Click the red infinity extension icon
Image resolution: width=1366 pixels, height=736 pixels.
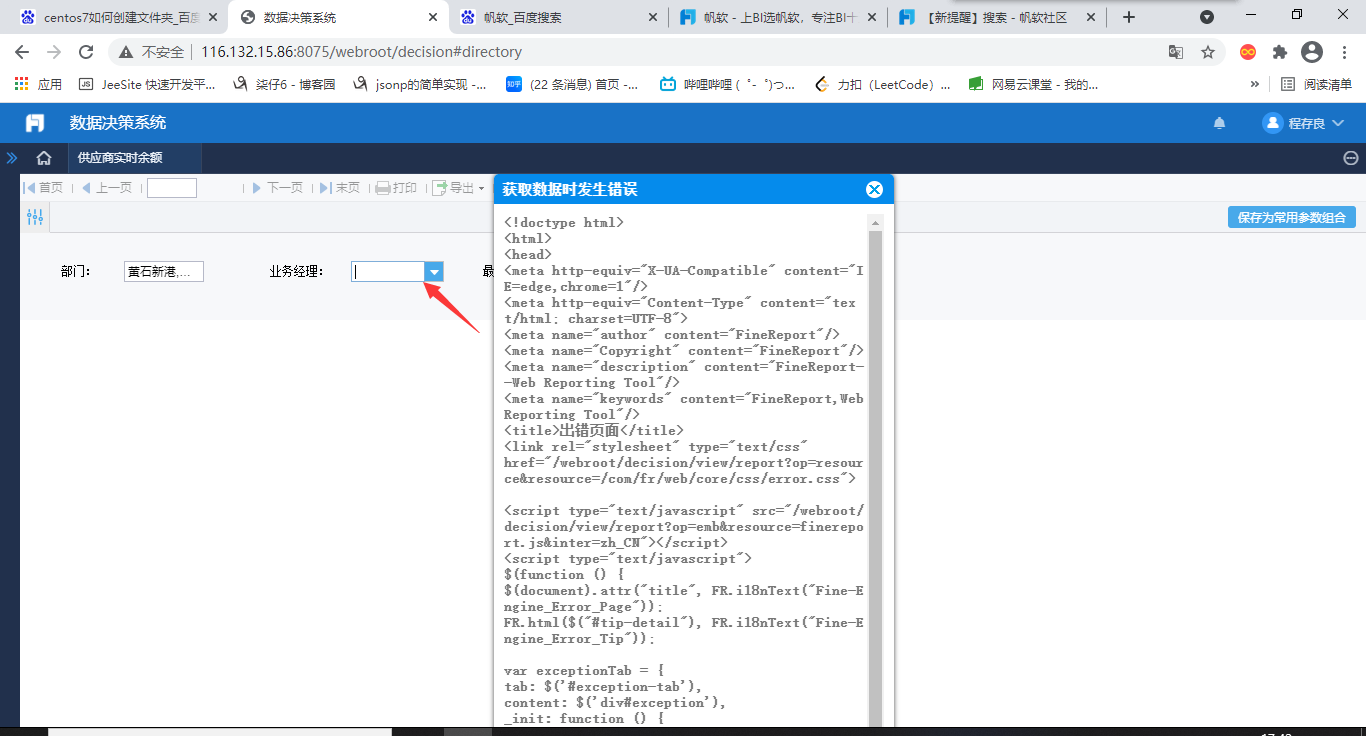1248,52
